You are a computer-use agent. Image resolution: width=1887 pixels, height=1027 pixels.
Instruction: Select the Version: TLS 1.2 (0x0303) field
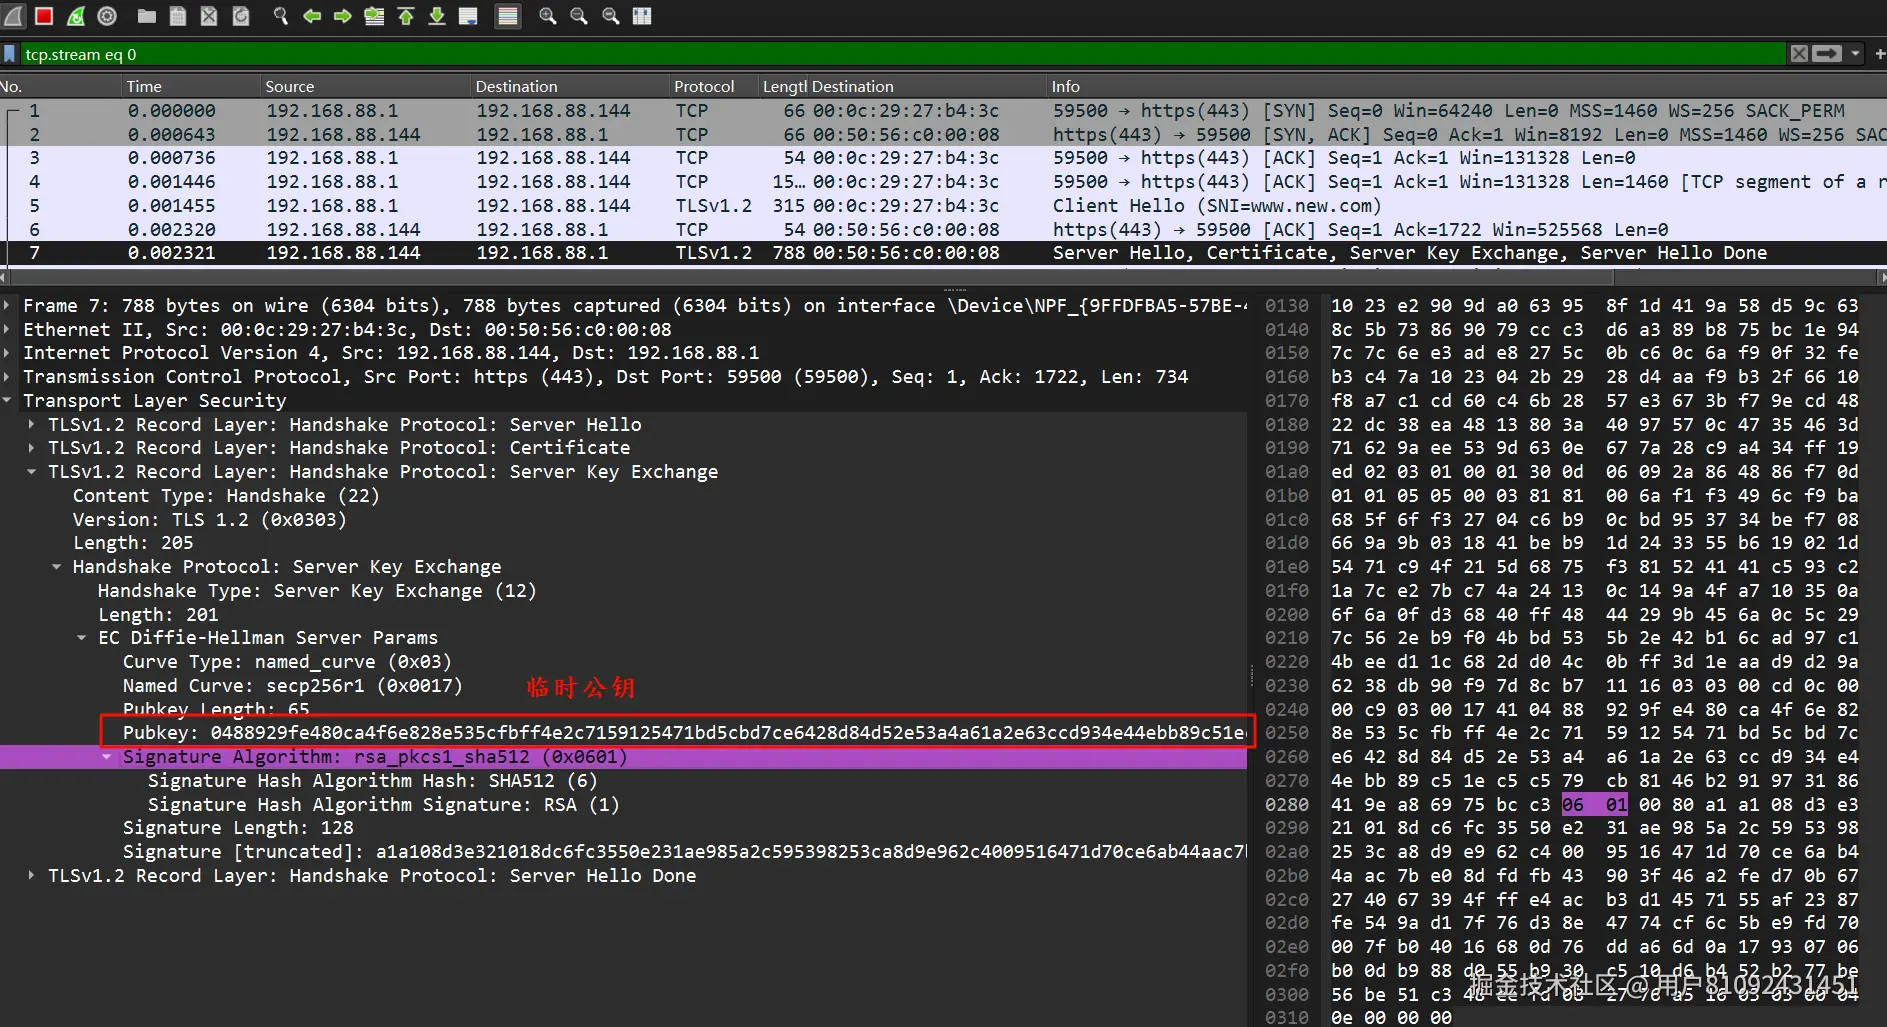[210, 520]
